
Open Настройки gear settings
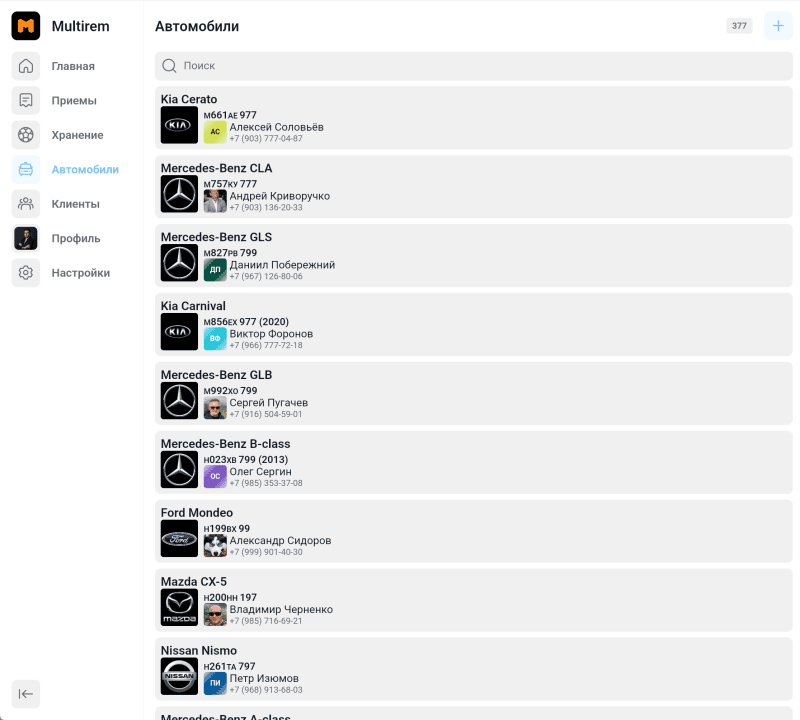pyautogui.click(x=26, y=273)
